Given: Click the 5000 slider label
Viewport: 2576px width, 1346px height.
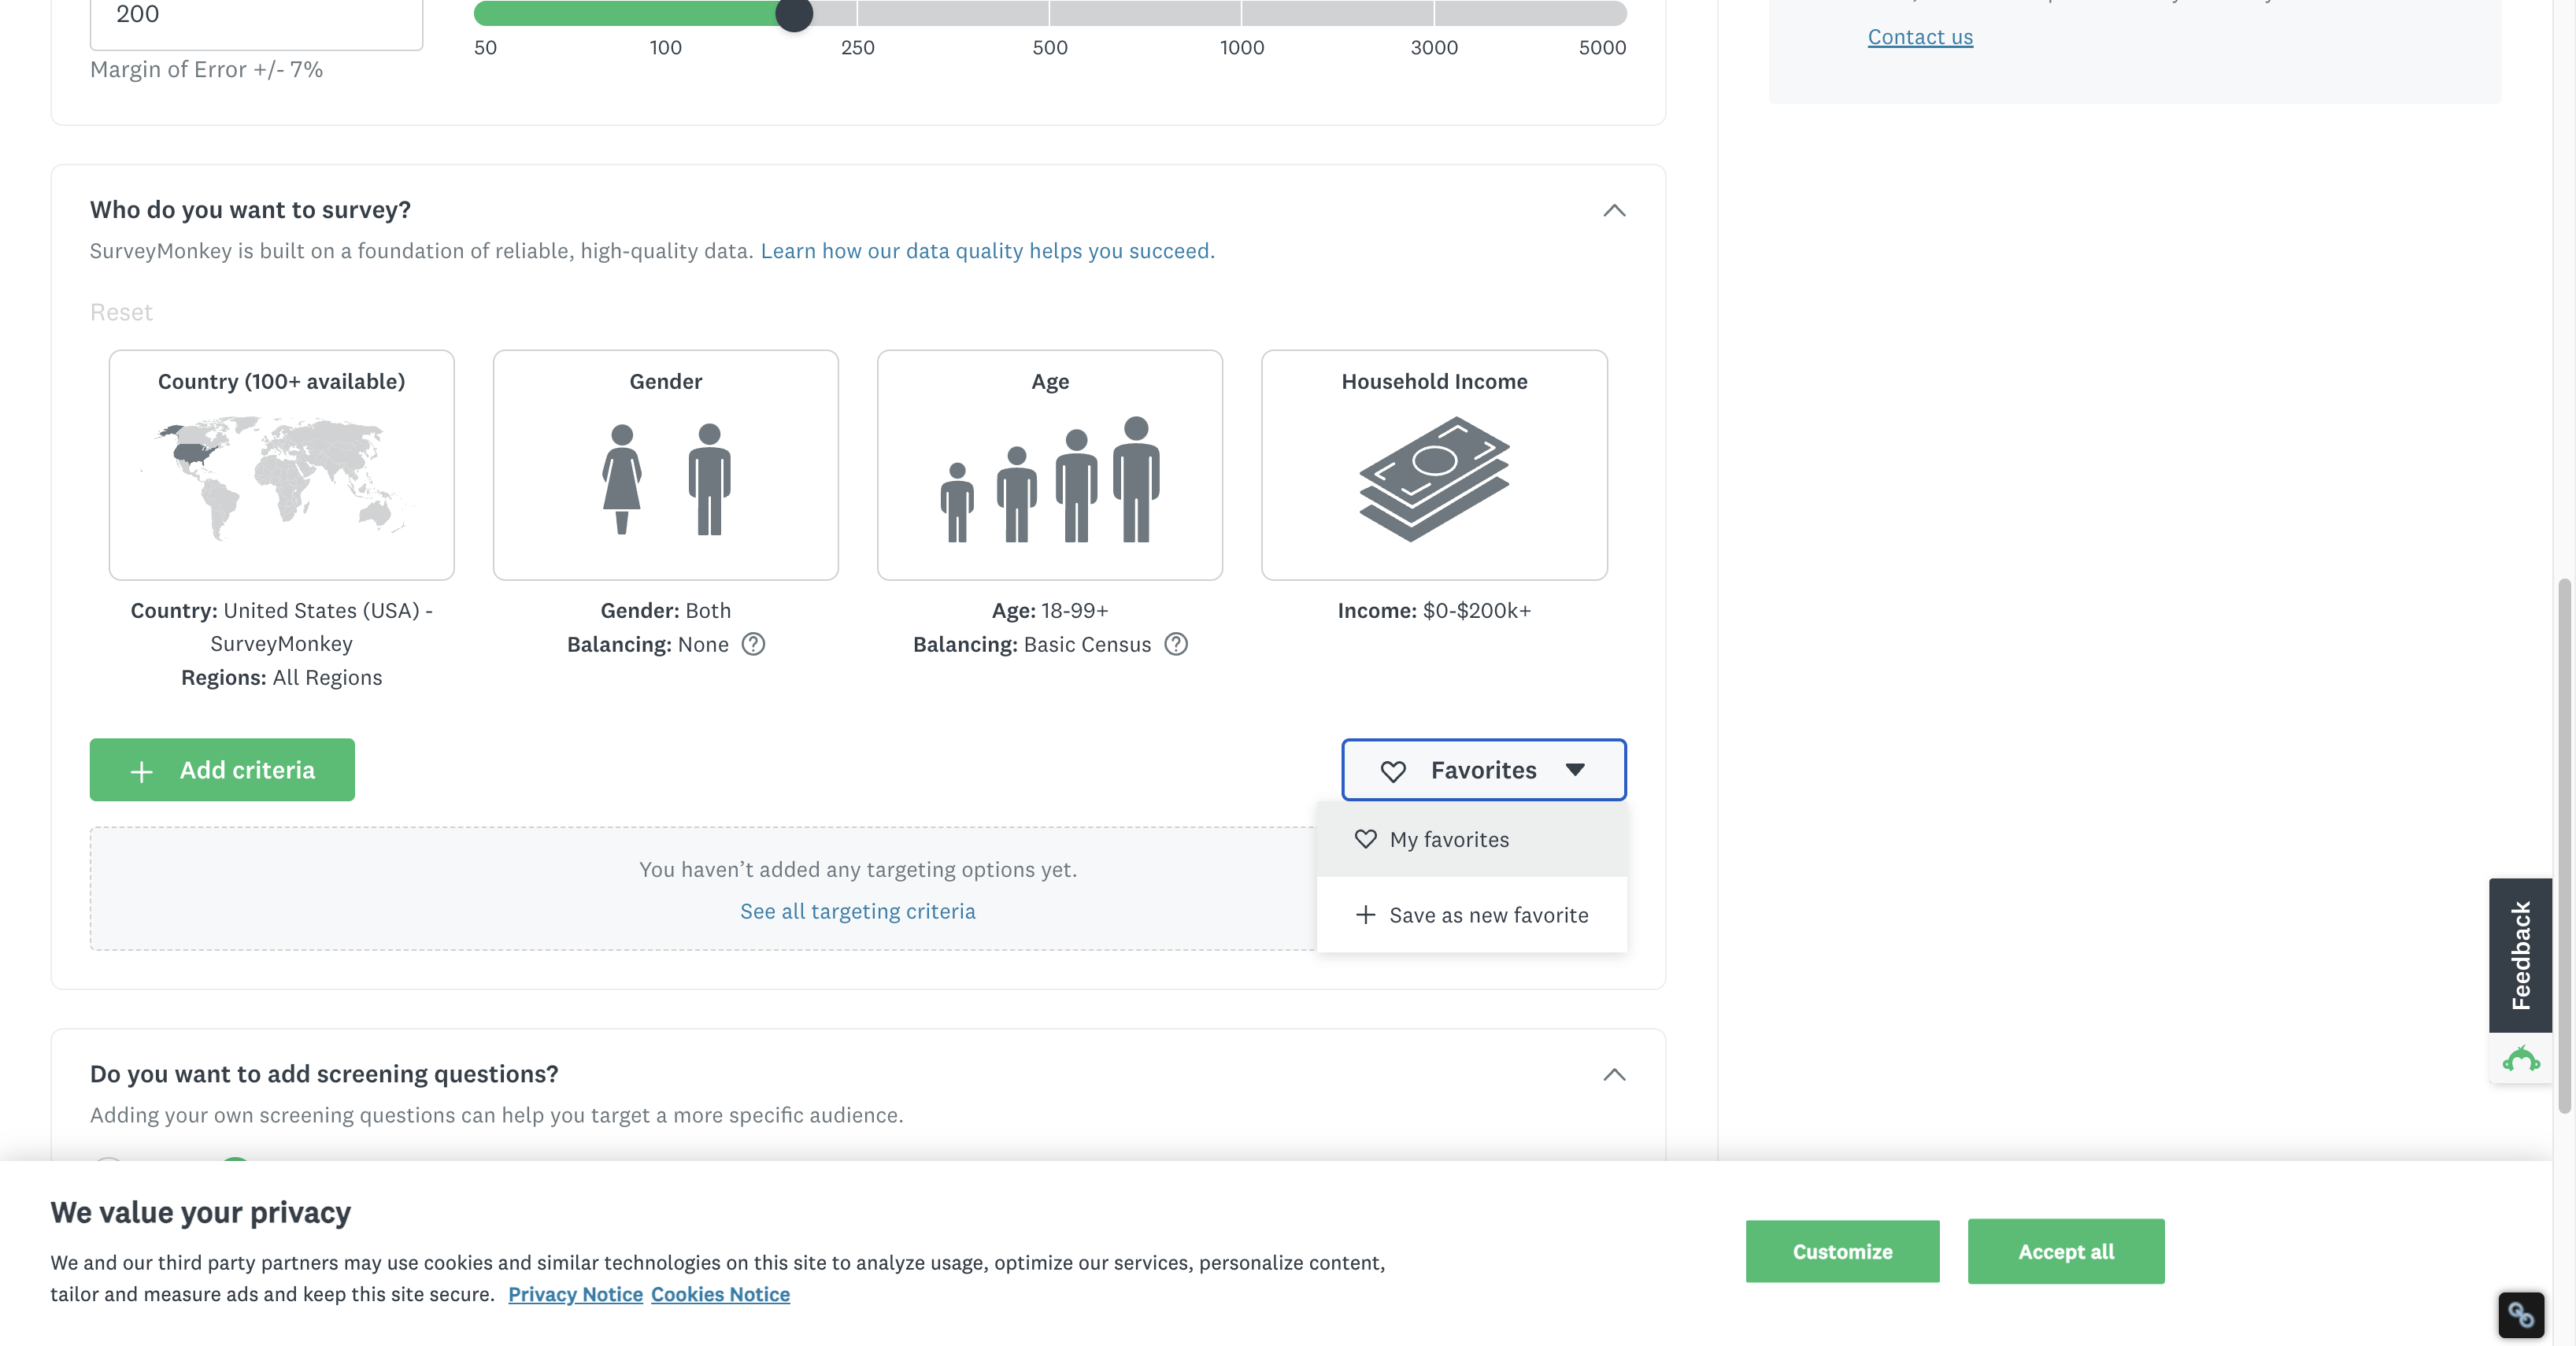Looking at the screenshot, I should [1602, 48].
